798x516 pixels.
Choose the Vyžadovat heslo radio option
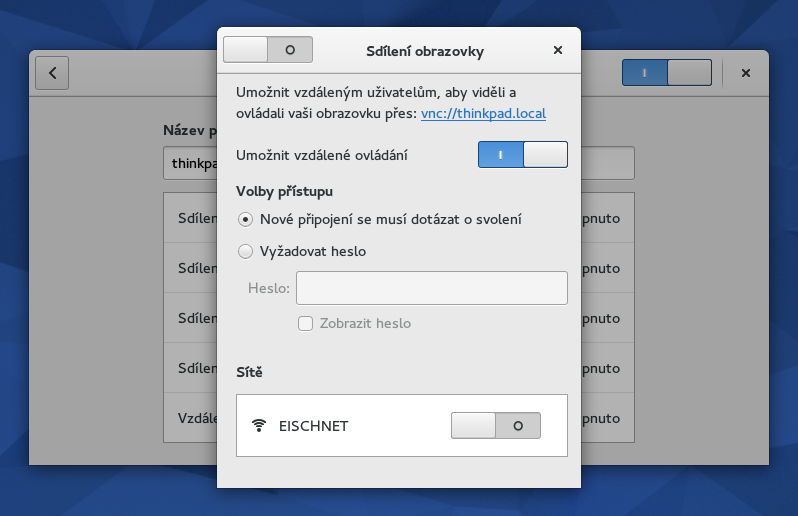pyautogui.click(x=246, y=251)
